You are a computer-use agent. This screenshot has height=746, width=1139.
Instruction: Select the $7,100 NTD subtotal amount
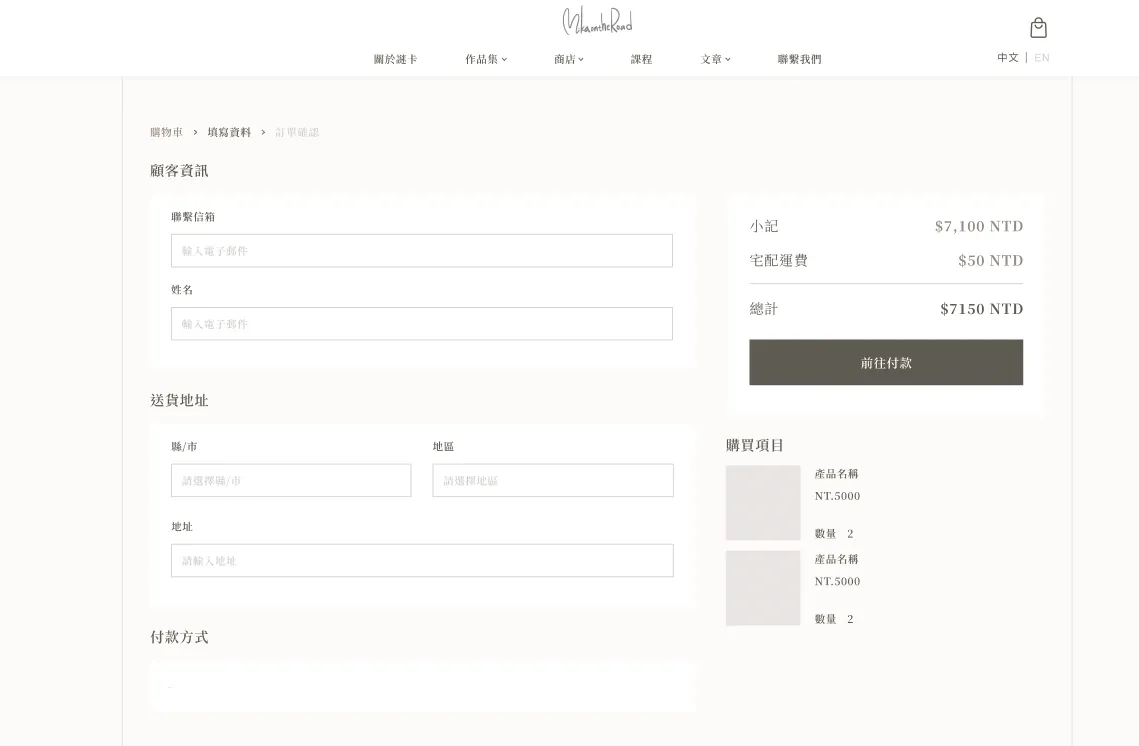978,226
